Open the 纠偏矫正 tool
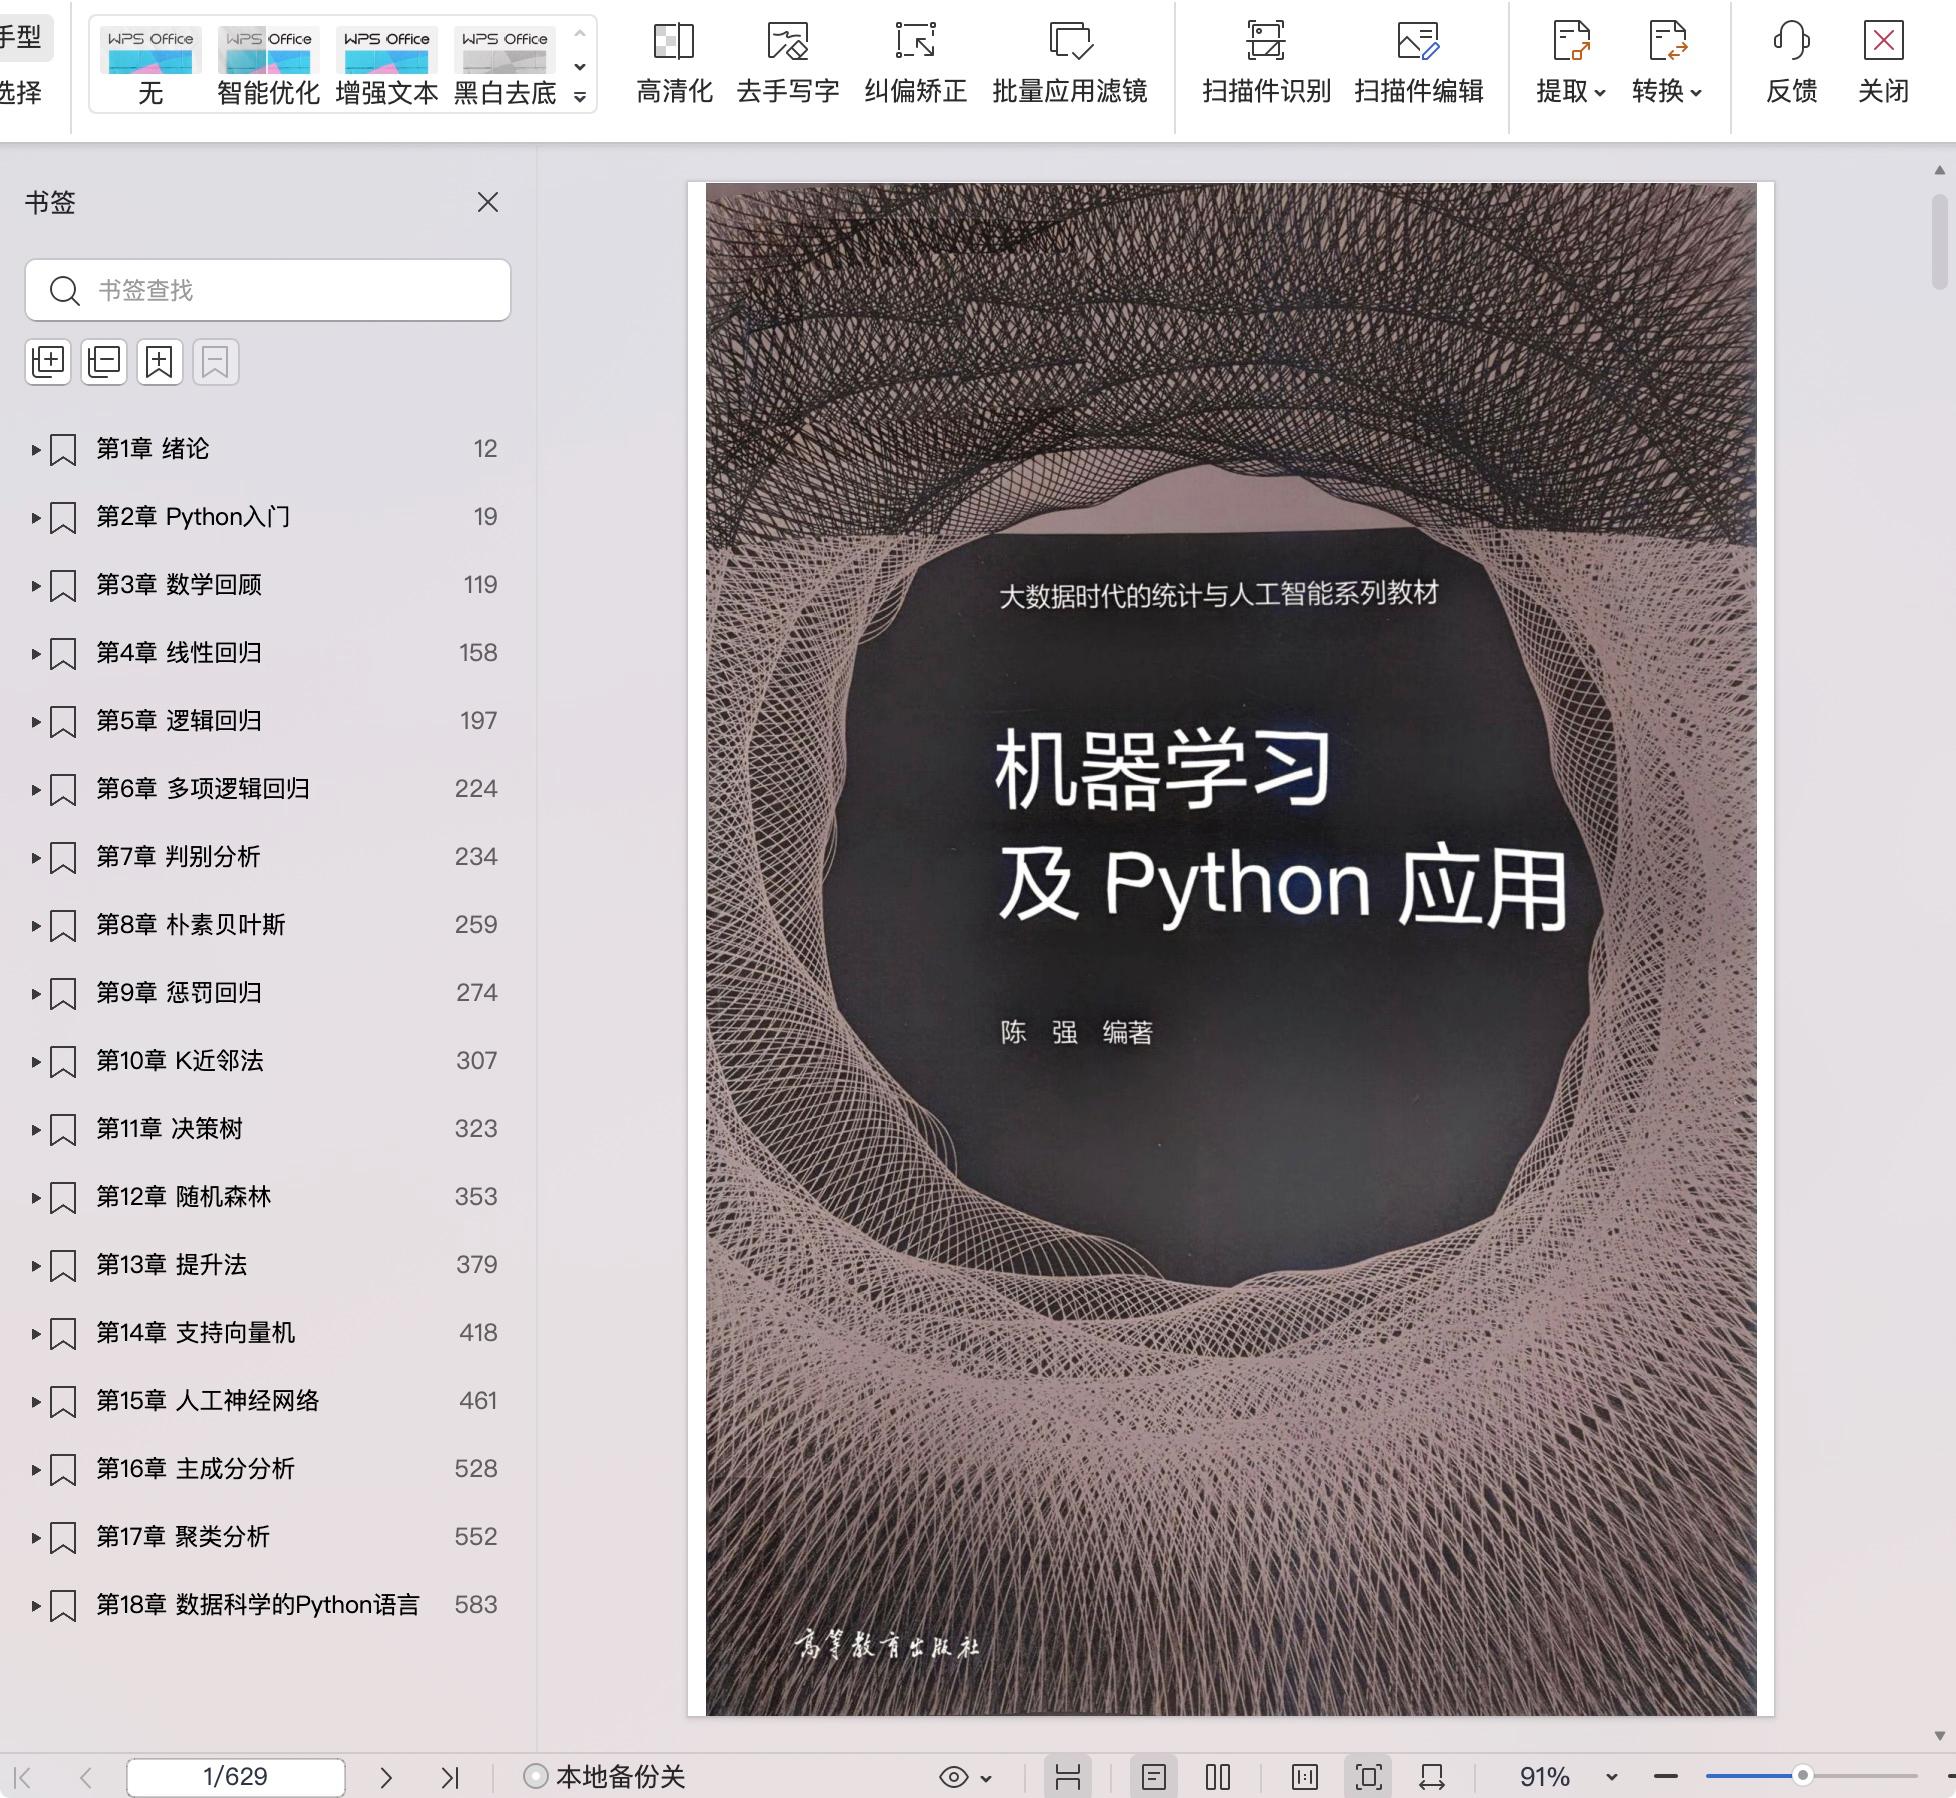Screen dimensions: 1956x1798 [x=915, y=64]
